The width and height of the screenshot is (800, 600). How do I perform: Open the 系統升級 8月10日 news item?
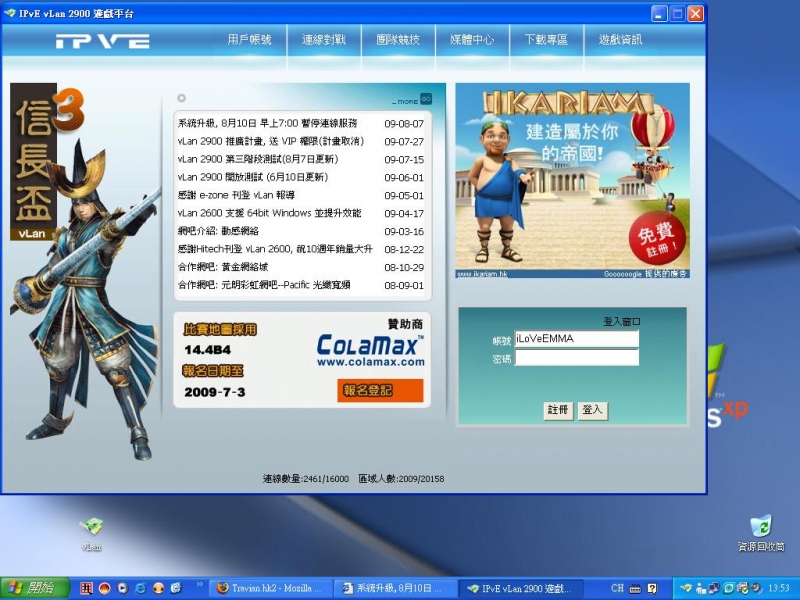(267, 123)
